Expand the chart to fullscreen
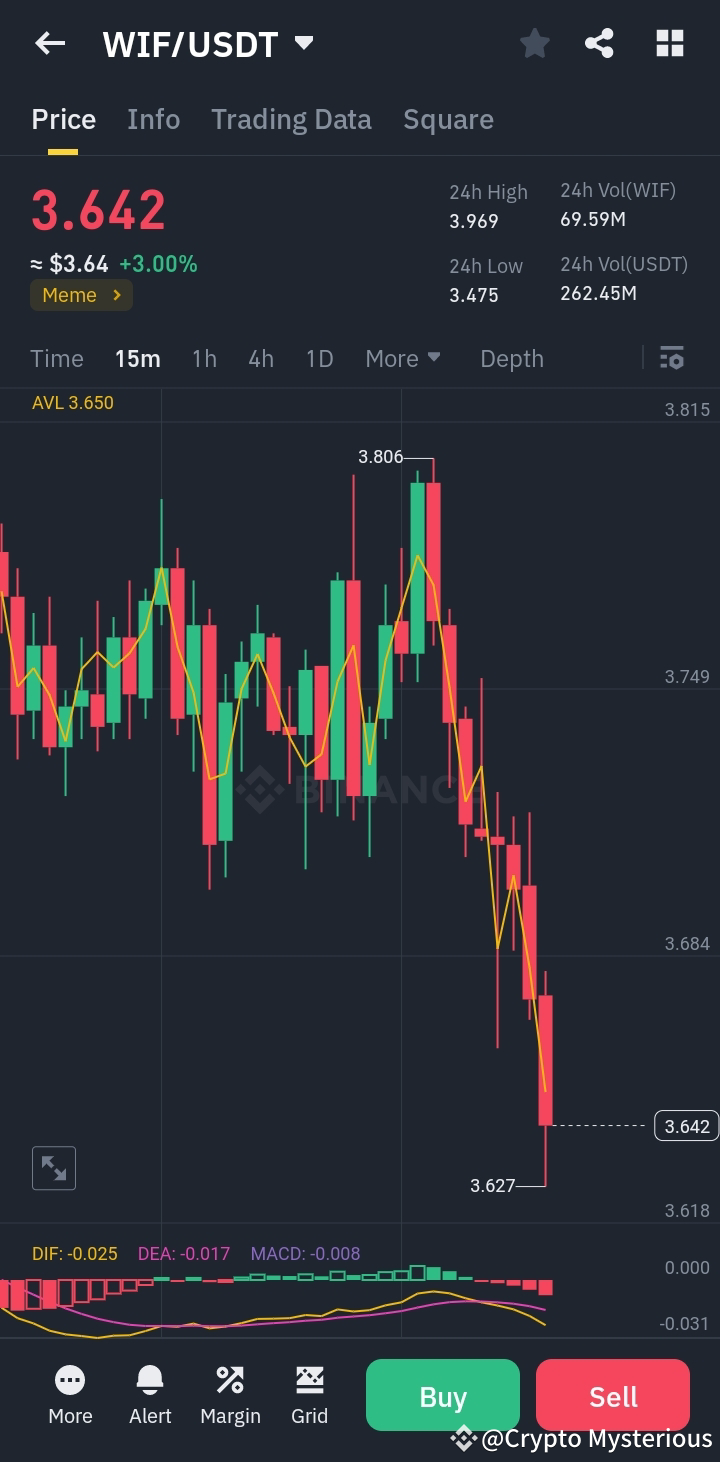 pyautogui.click(x=53, y=1167)
